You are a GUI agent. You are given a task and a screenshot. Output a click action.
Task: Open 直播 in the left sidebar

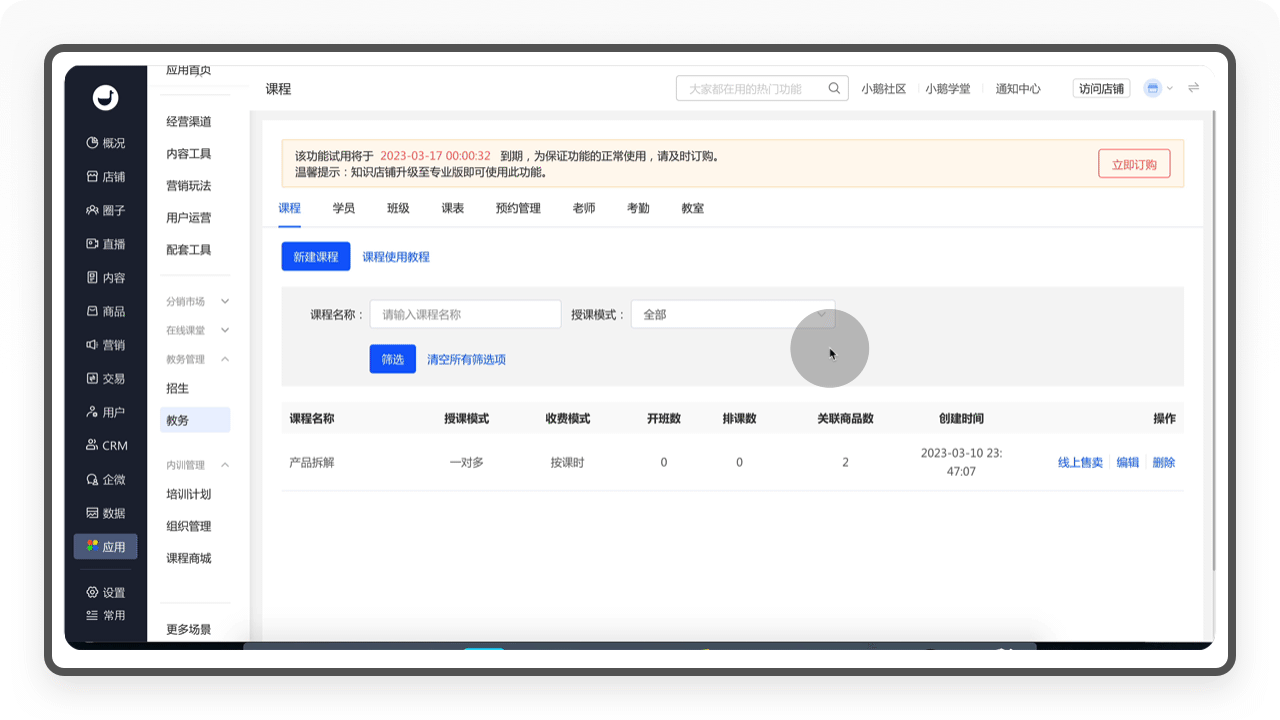click(x=105, y=244)
